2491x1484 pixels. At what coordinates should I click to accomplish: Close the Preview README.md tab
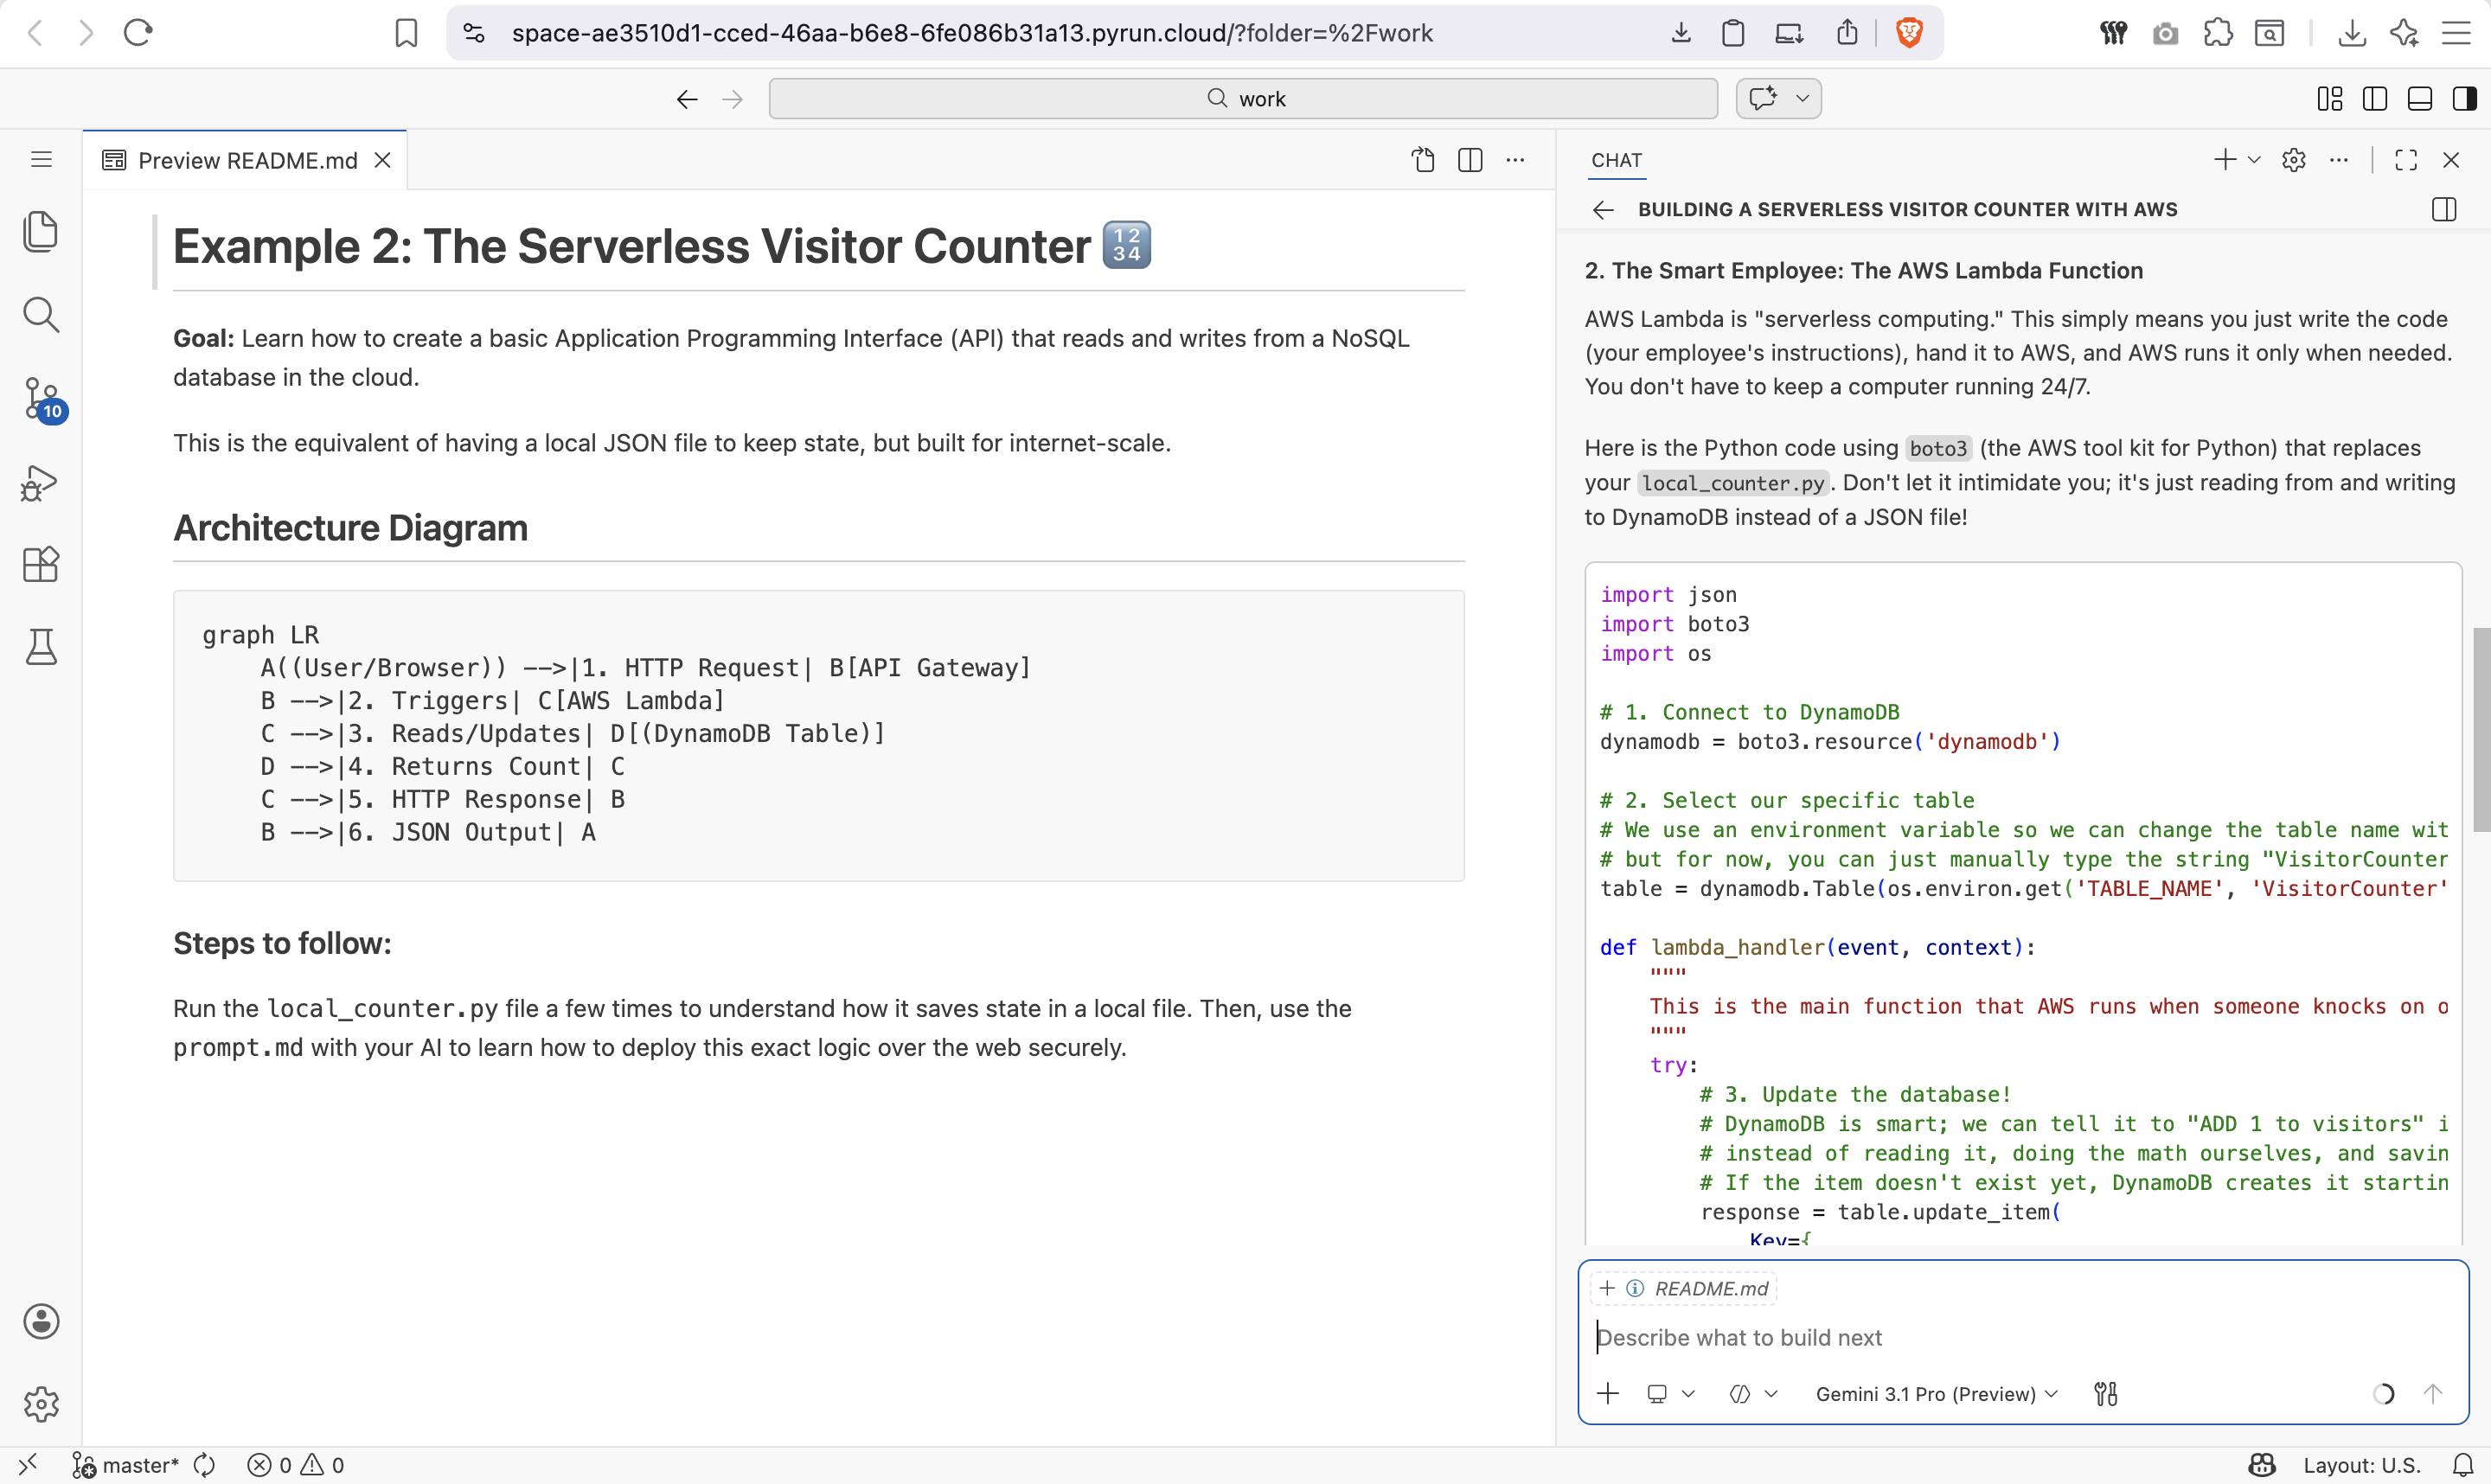pos(382,160)
